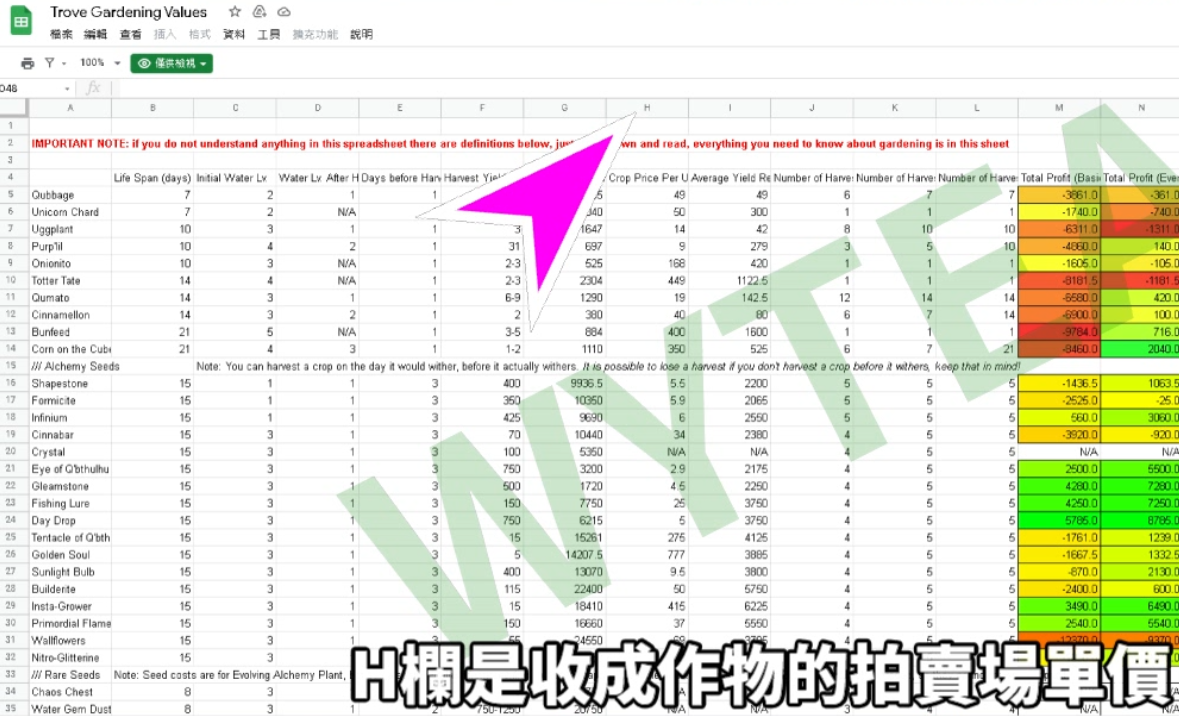1179x716 pixels.
Task: Select column A header
Action: click(x=70, y=108)
